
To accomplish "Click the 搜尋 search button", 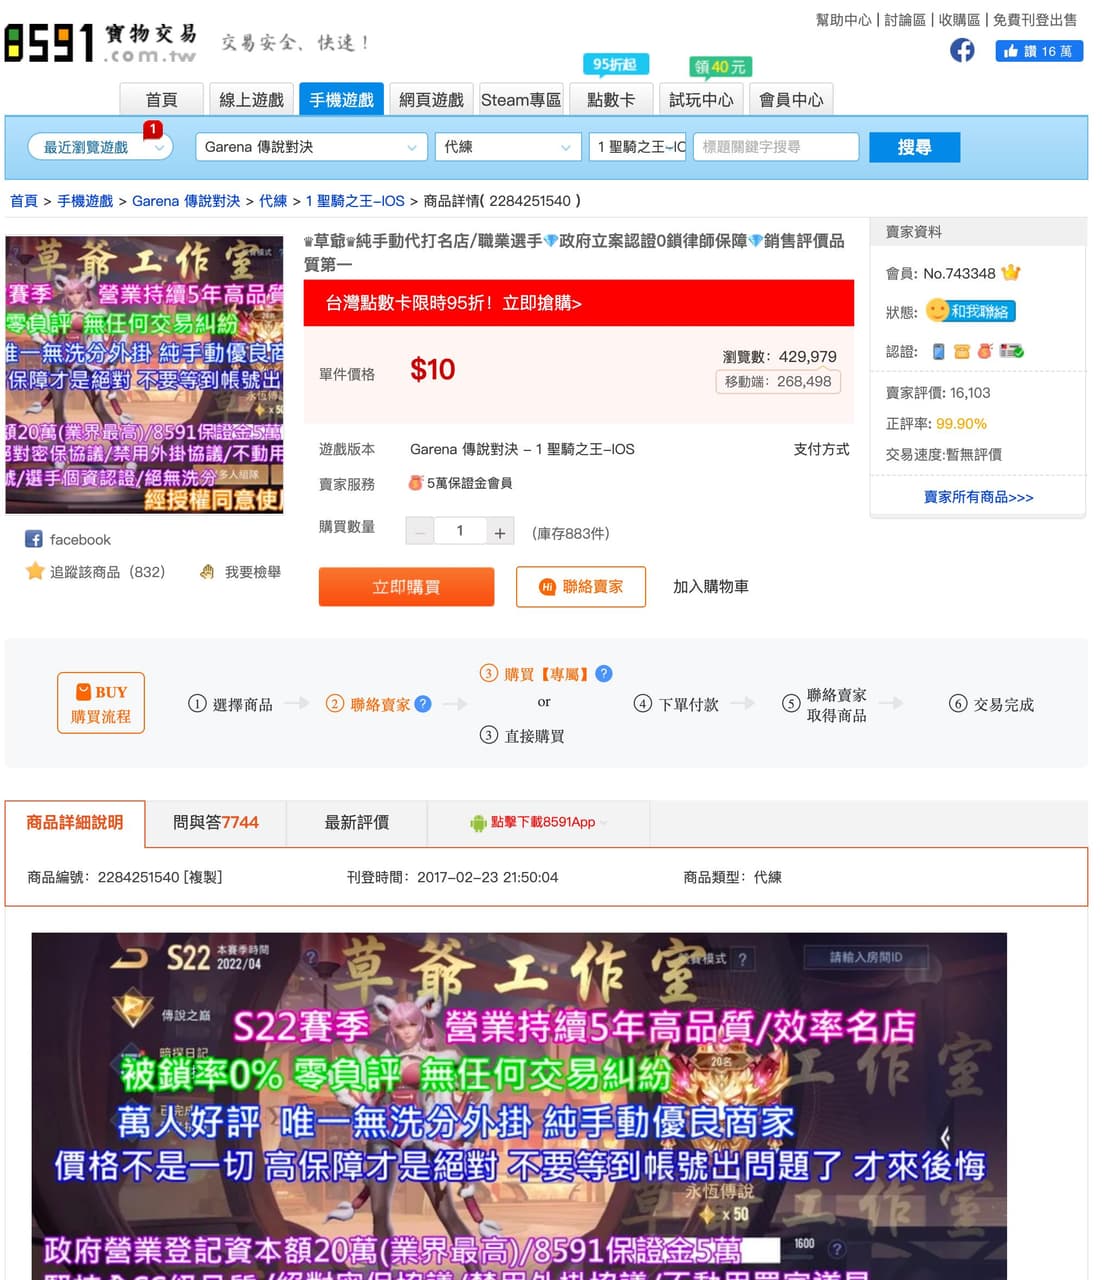I will 915,147.
